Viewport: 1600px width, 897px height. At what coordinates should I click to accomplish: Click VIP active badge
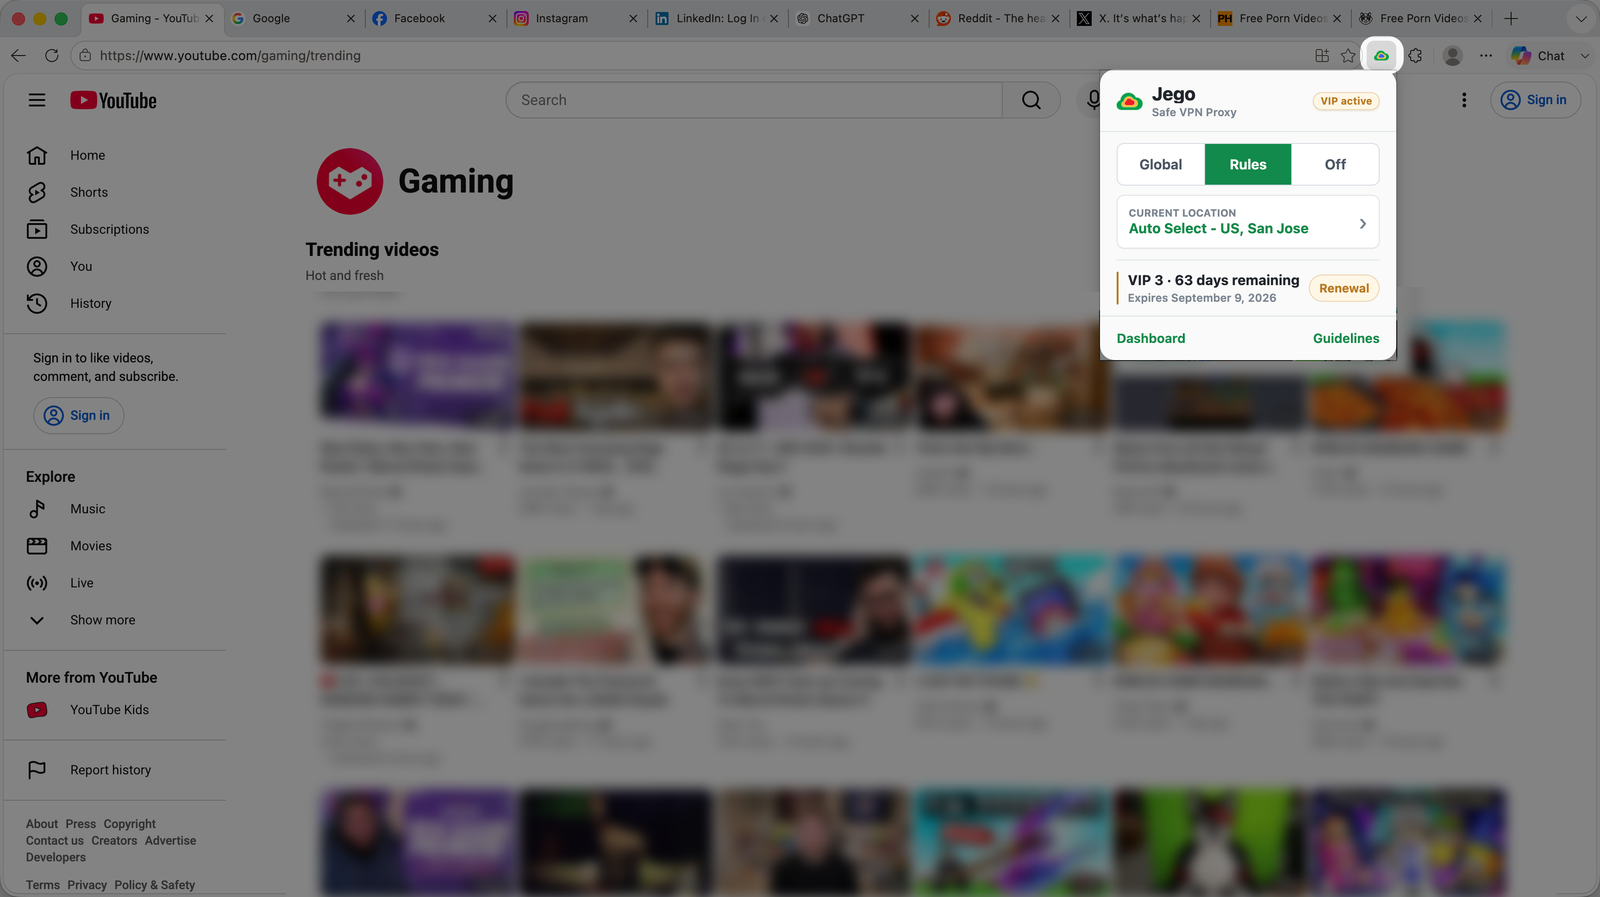click(x=1346, y=101)
